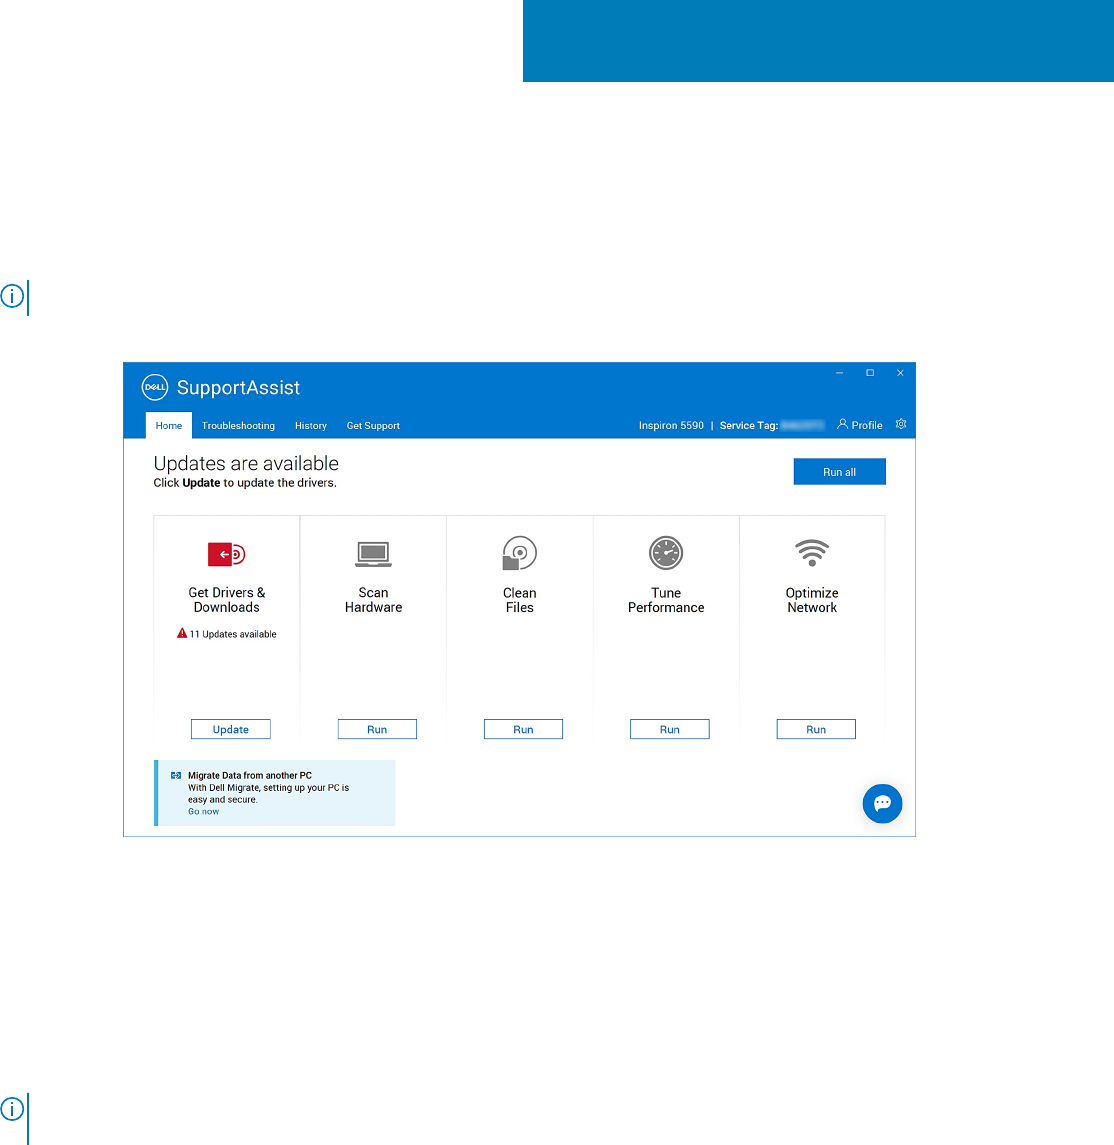The width and height of the screenshot is (1114, 1145).
Task: Click the 'Migrate Data from another PC' title
Action: (250, 776)
